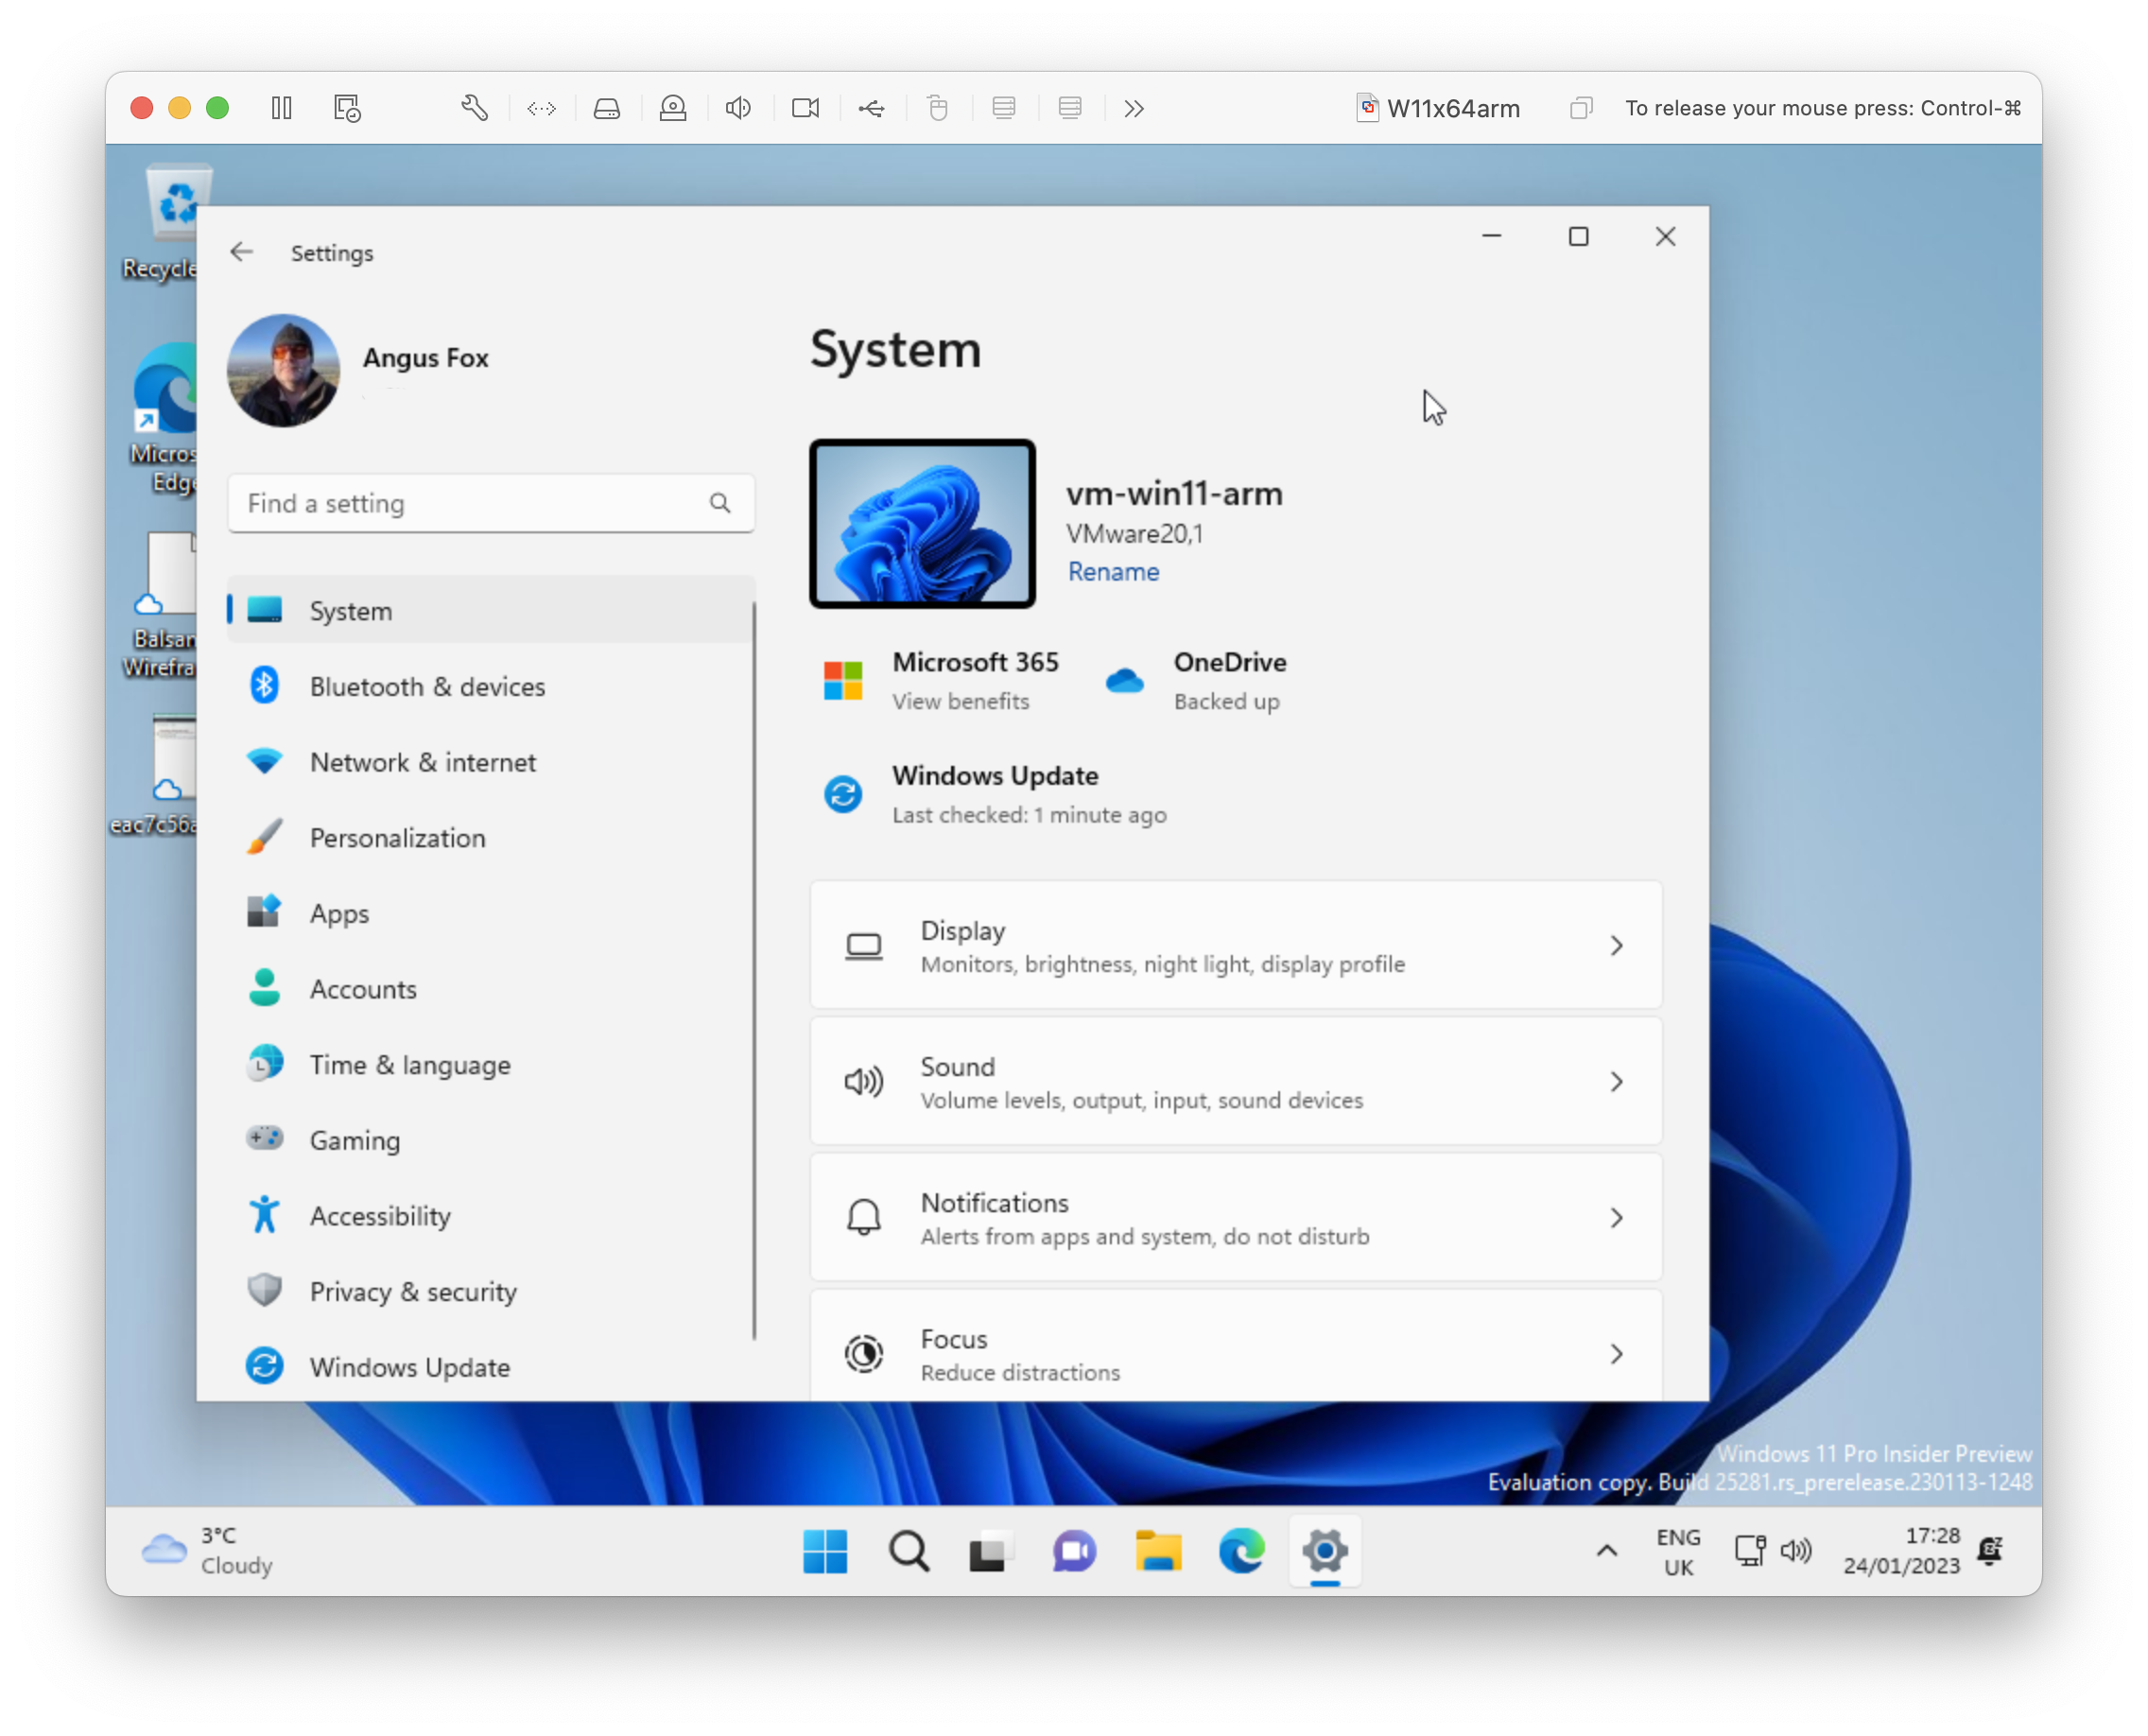Expand the Sound settings row
The width and height of the screenshot is (2148, 1736).
pyautogui.click(x=1236, y=1081)
